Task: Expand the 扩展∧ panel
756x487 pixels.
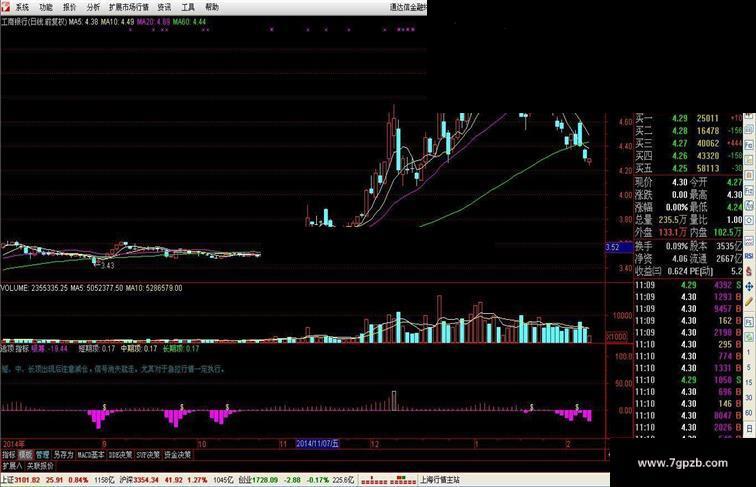Action: (x=12, y=466)
